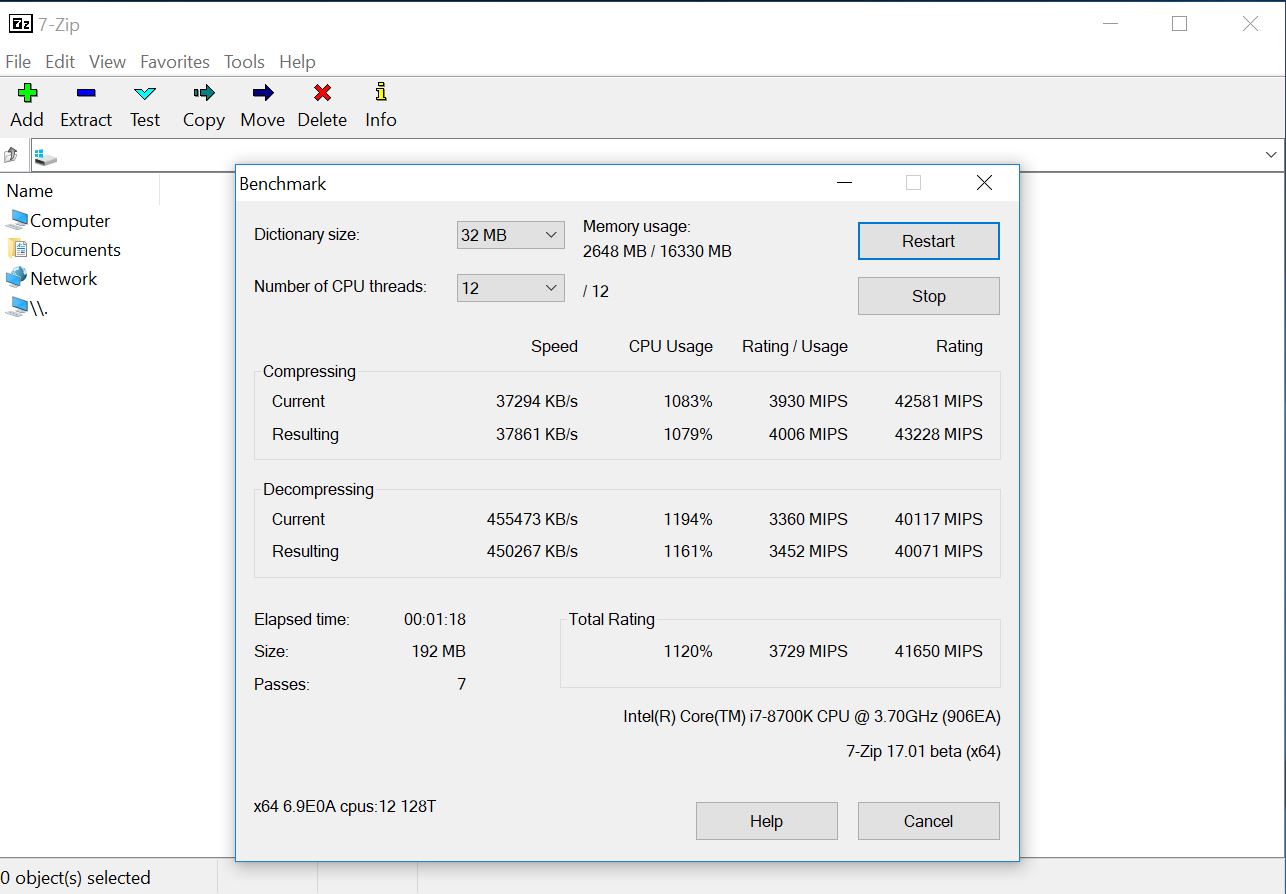Open the Number of CPU threads dropdown
The height and width of the screenshot is (894, 1286).
[510, 288]
